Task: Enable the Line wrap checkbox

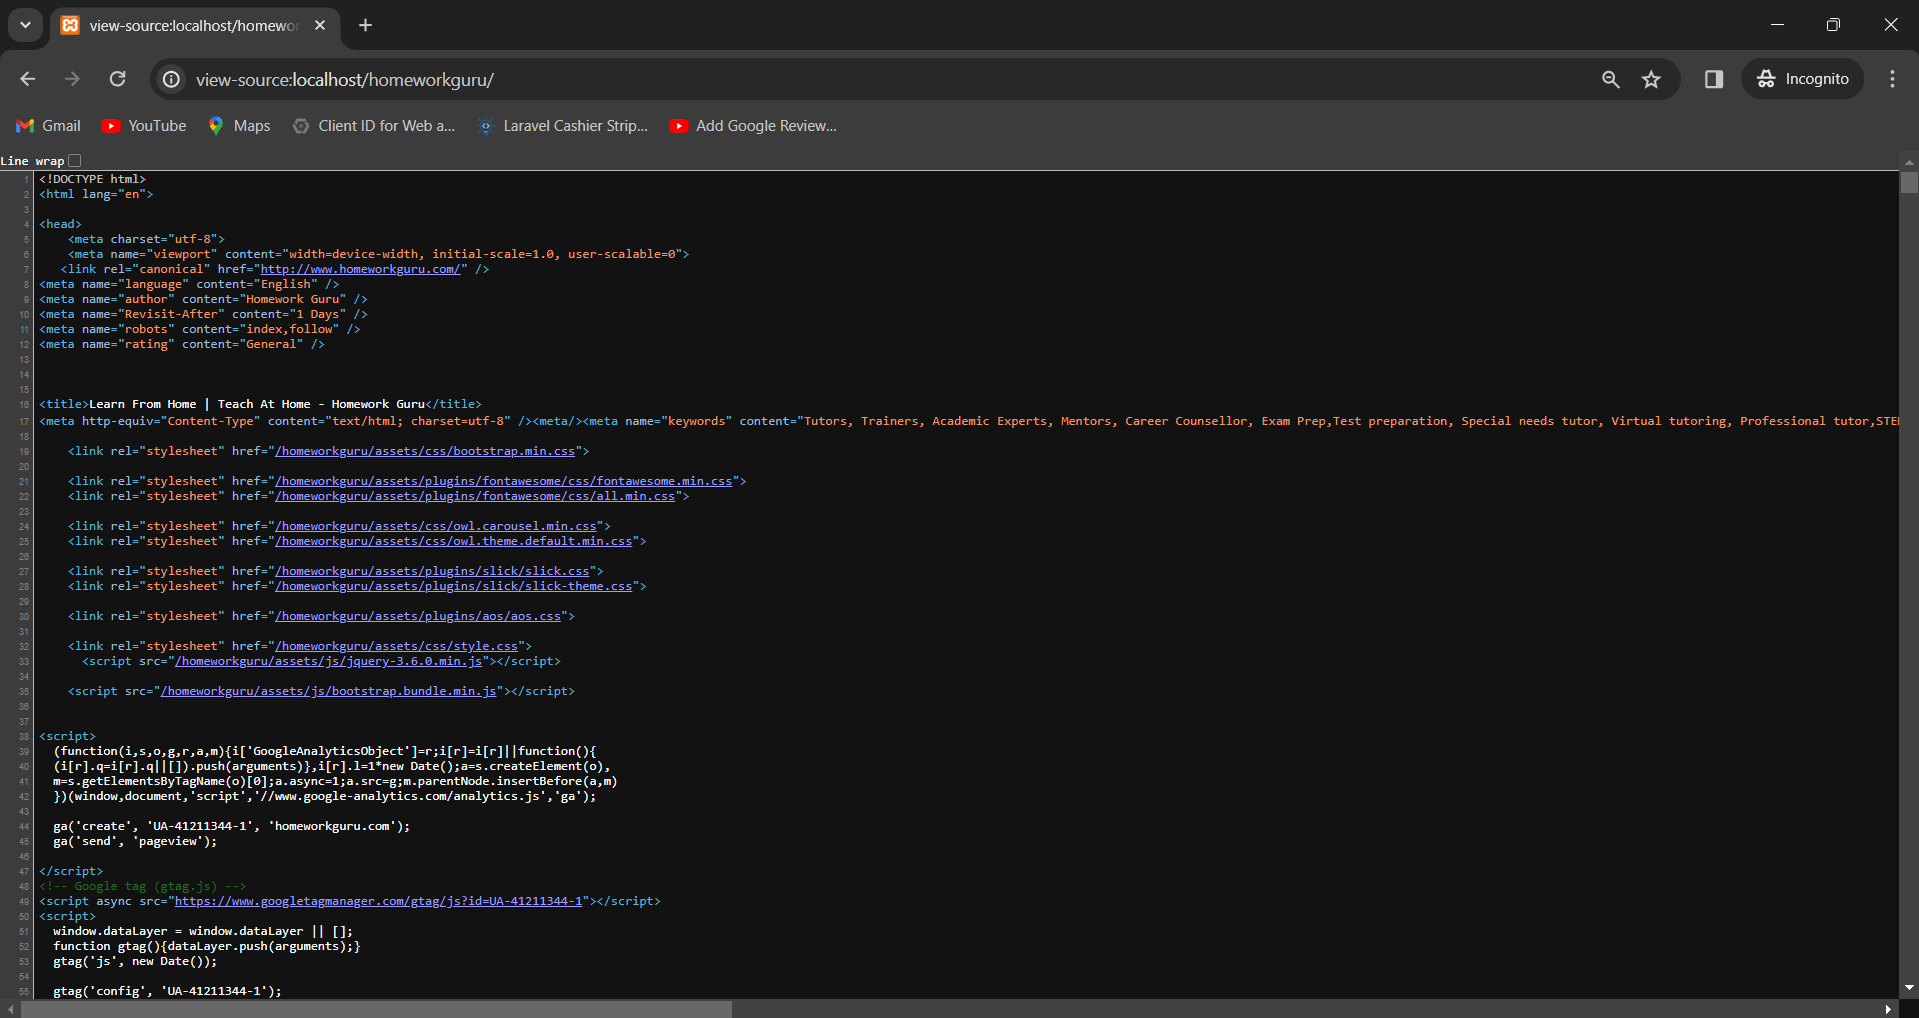Action: point(75,161)
